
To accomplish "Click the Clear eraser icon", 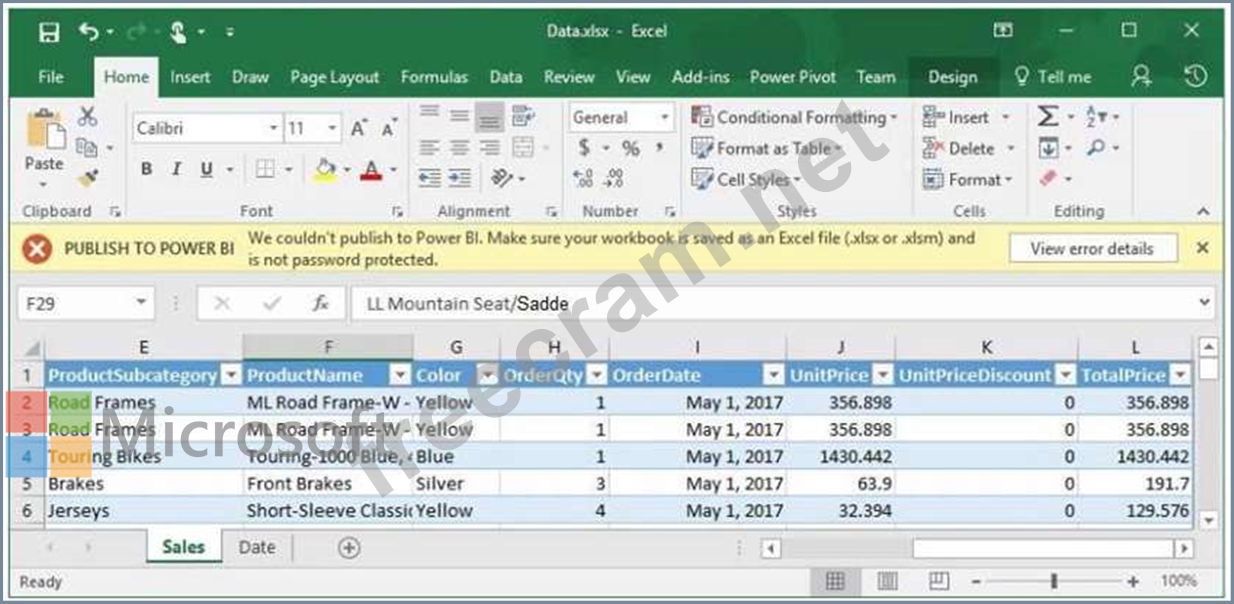I will pyautogui.click(x=1048, y=179).
